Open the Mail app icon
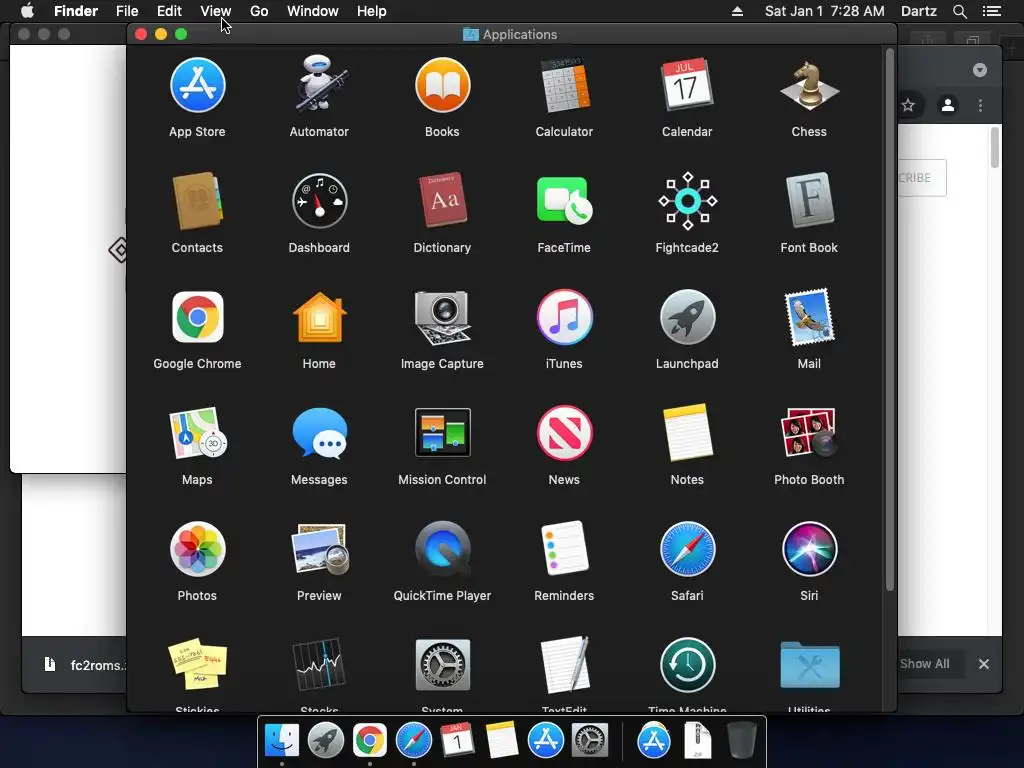Viewport: 1024px width, 768px height. pos(809,317)
